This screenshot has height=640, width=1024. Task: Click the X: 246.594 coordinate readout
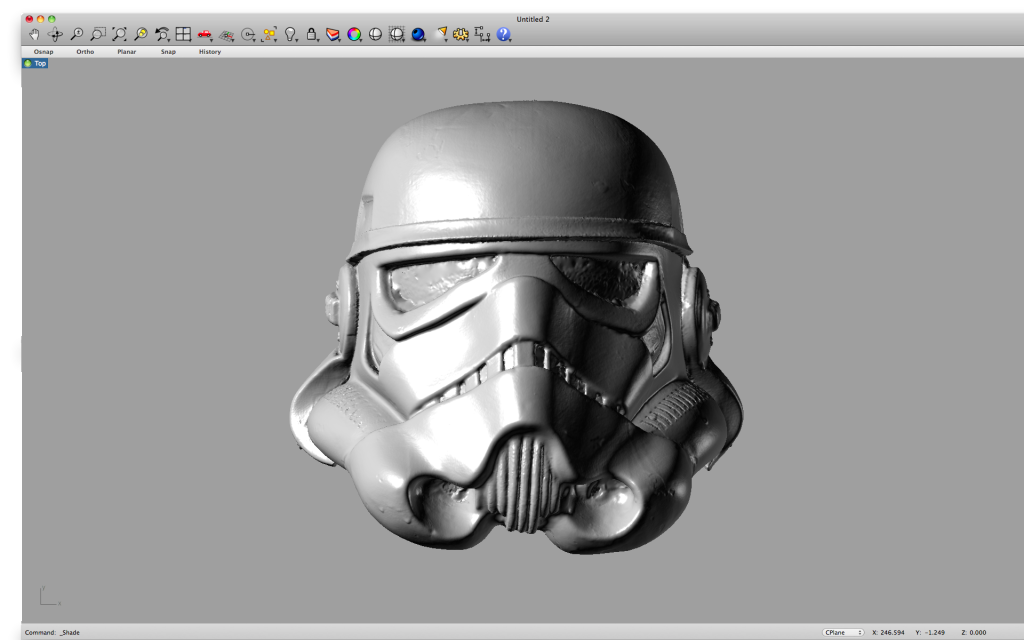pos(888,632)
